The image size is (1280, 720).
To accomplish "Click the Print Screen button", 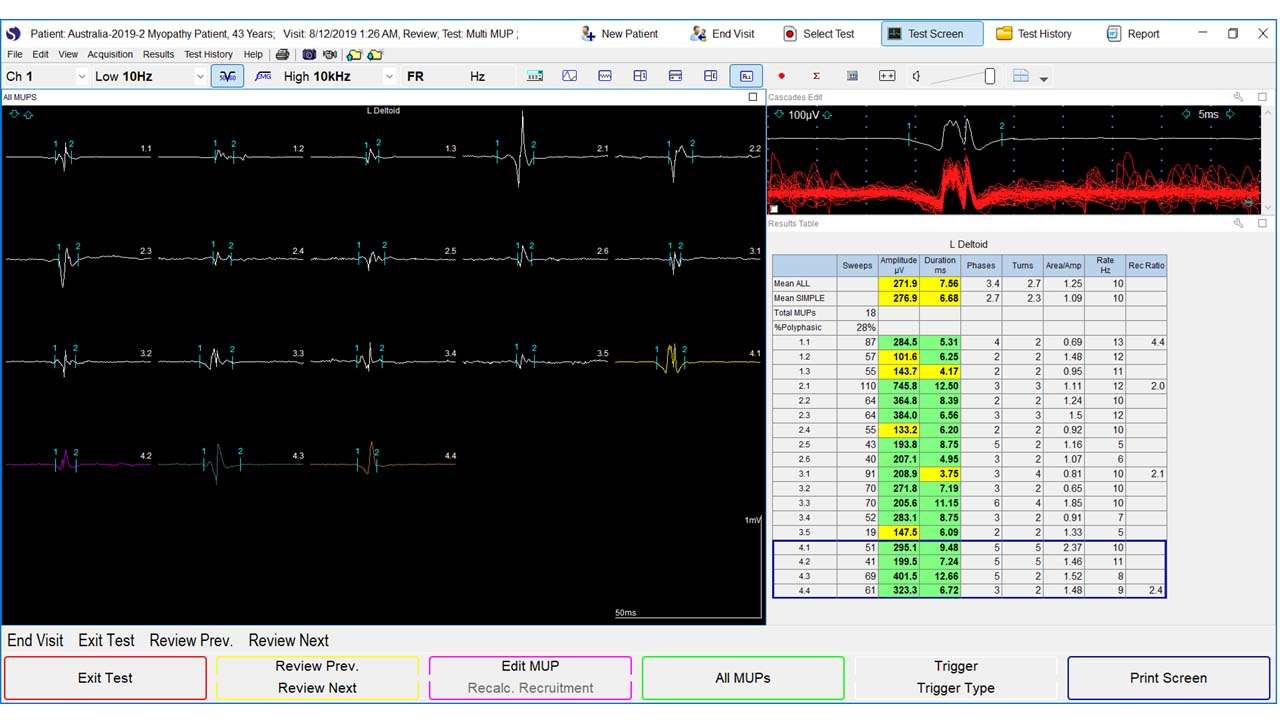I will click(x=1168, y=678).
